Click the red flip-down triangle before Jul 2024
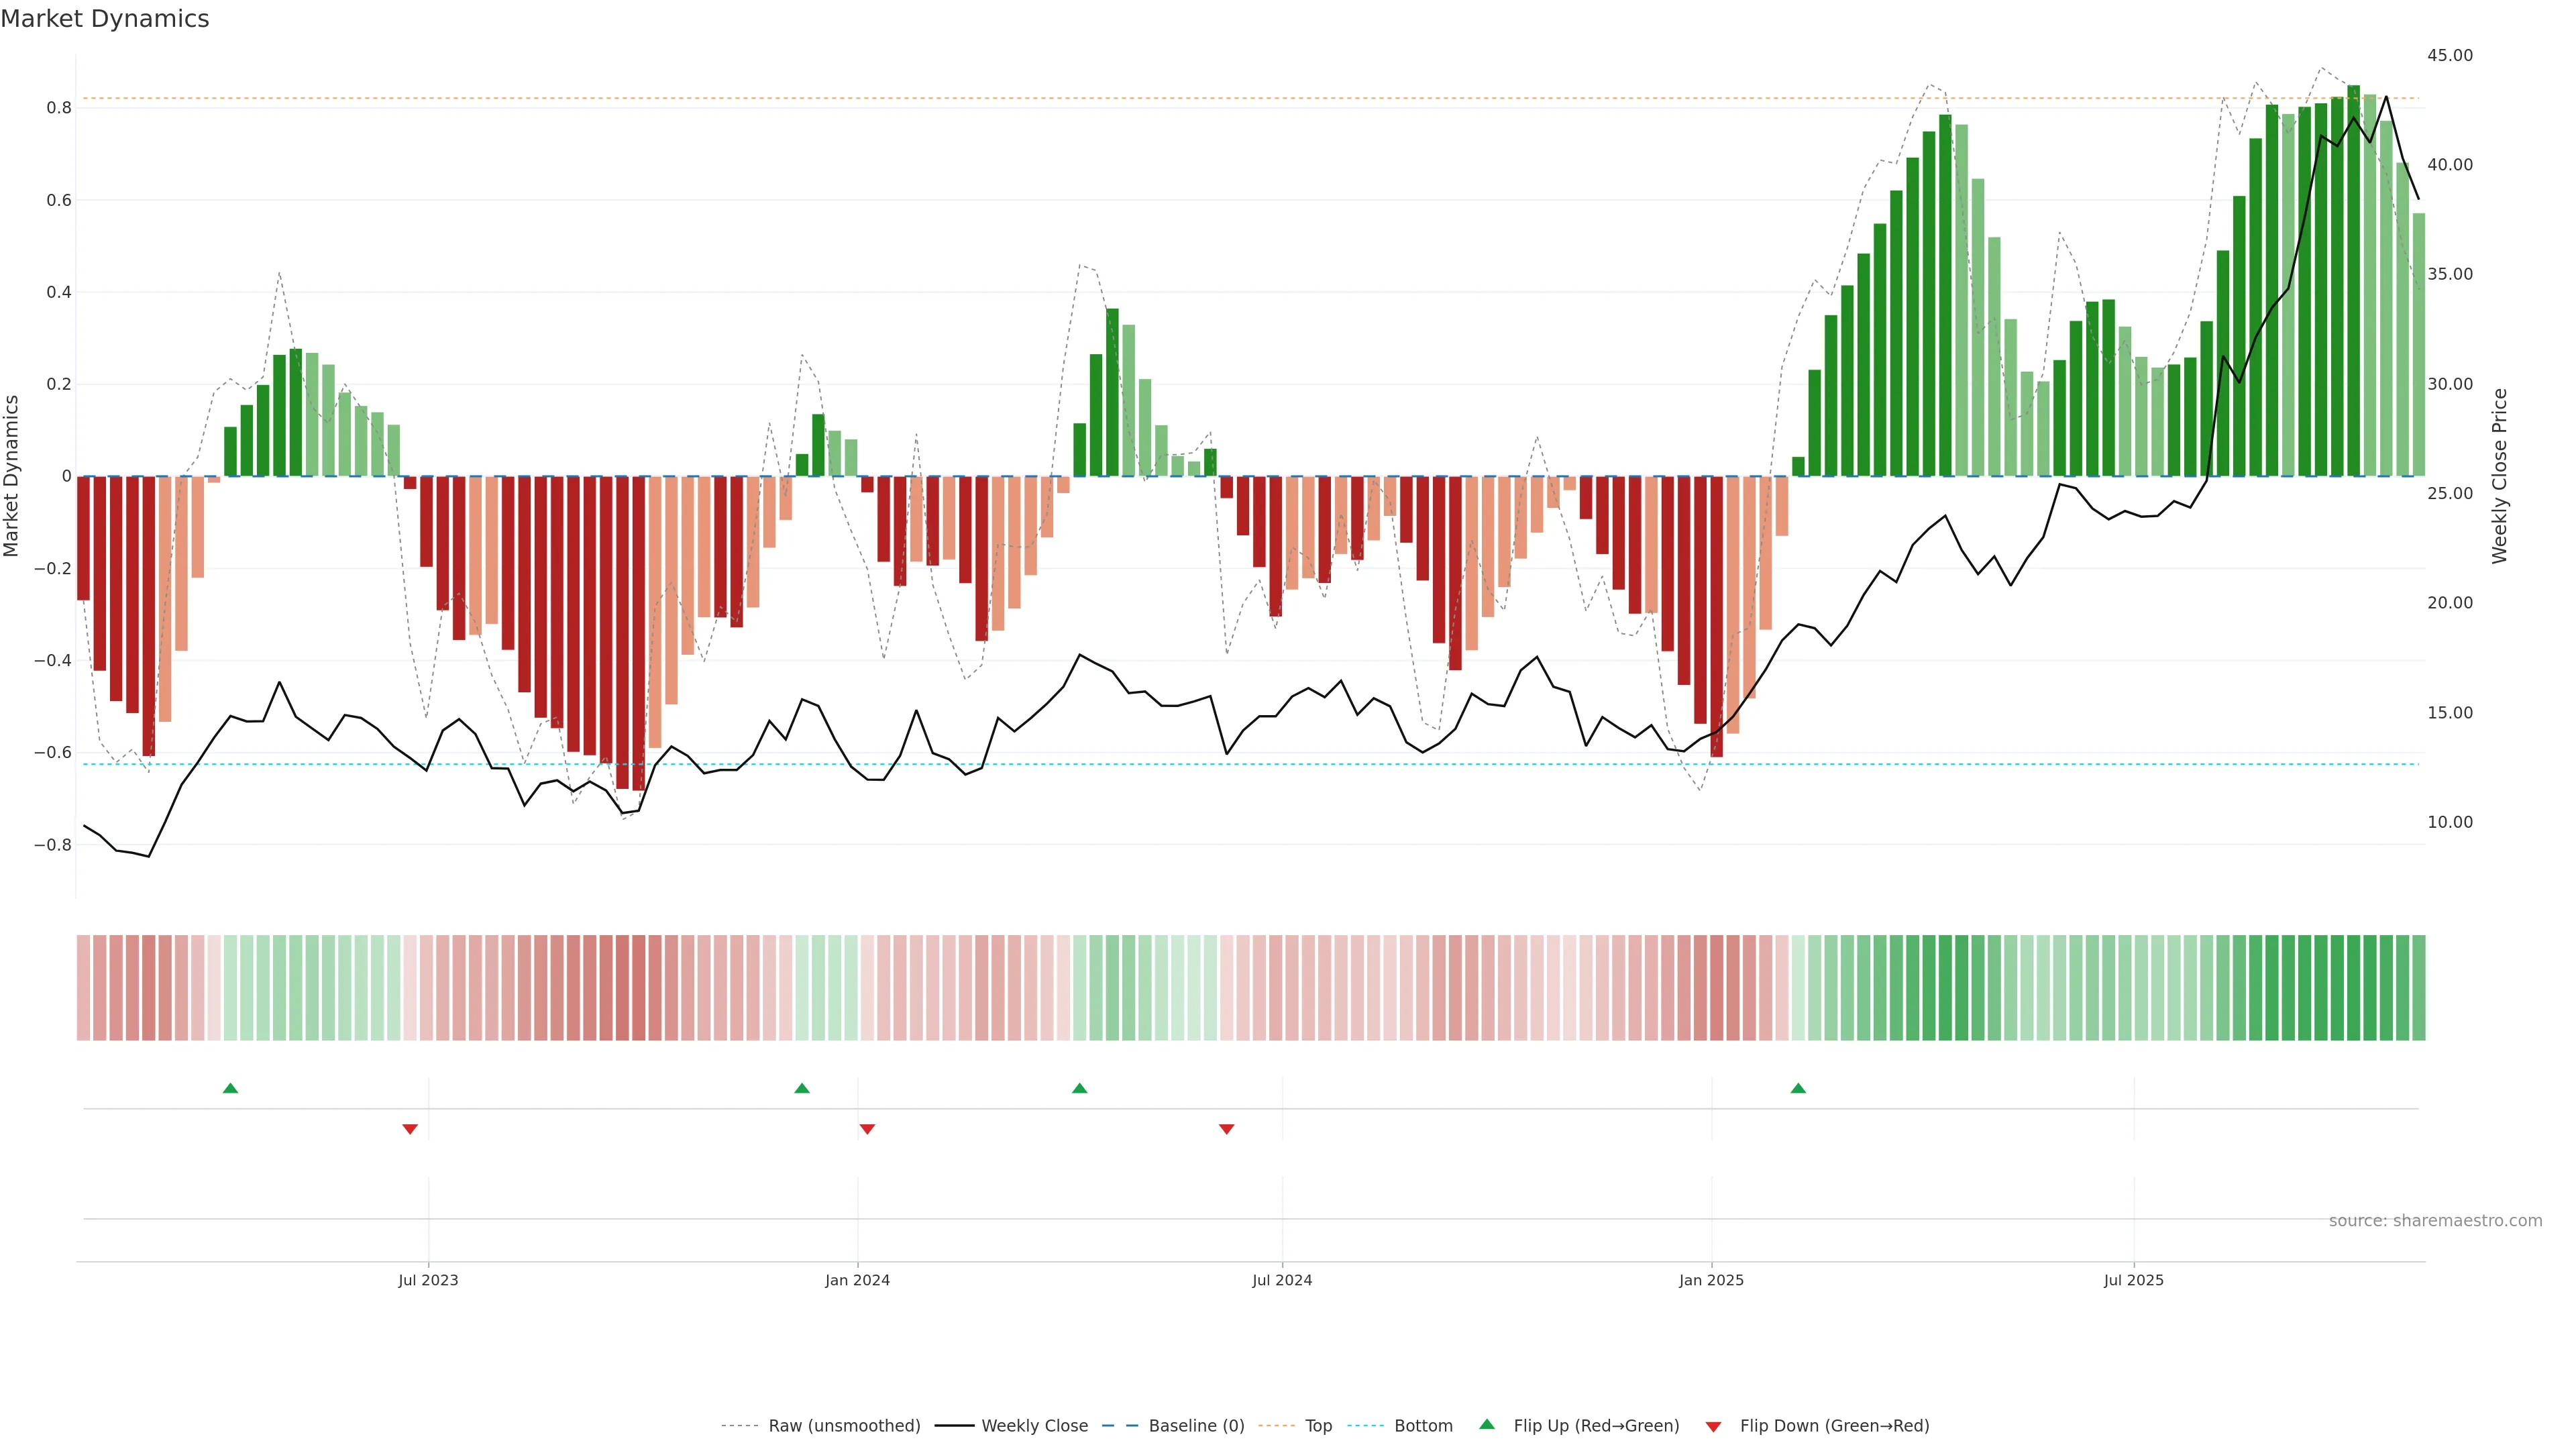This screenshot has height=1449, width=2576. click(1227, 1129)
